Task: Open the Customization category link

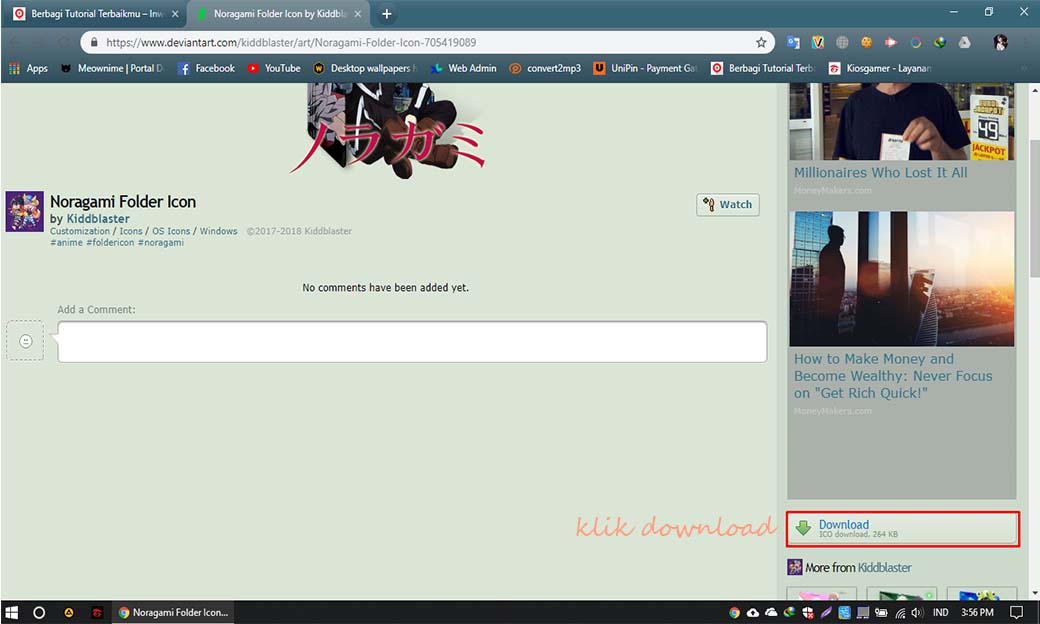Action: coord(80,231)
